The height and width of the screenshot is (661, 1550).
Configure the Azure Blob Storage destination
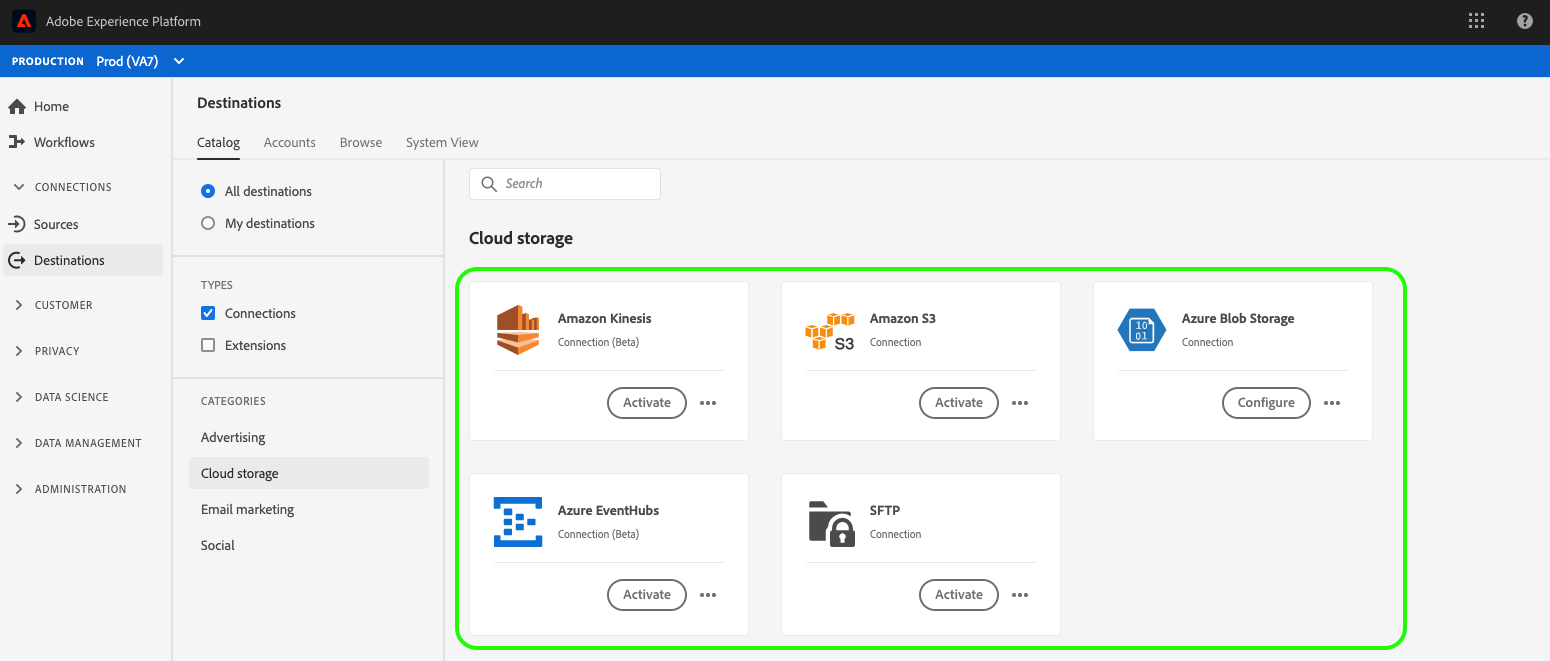tap(1266, 403)
